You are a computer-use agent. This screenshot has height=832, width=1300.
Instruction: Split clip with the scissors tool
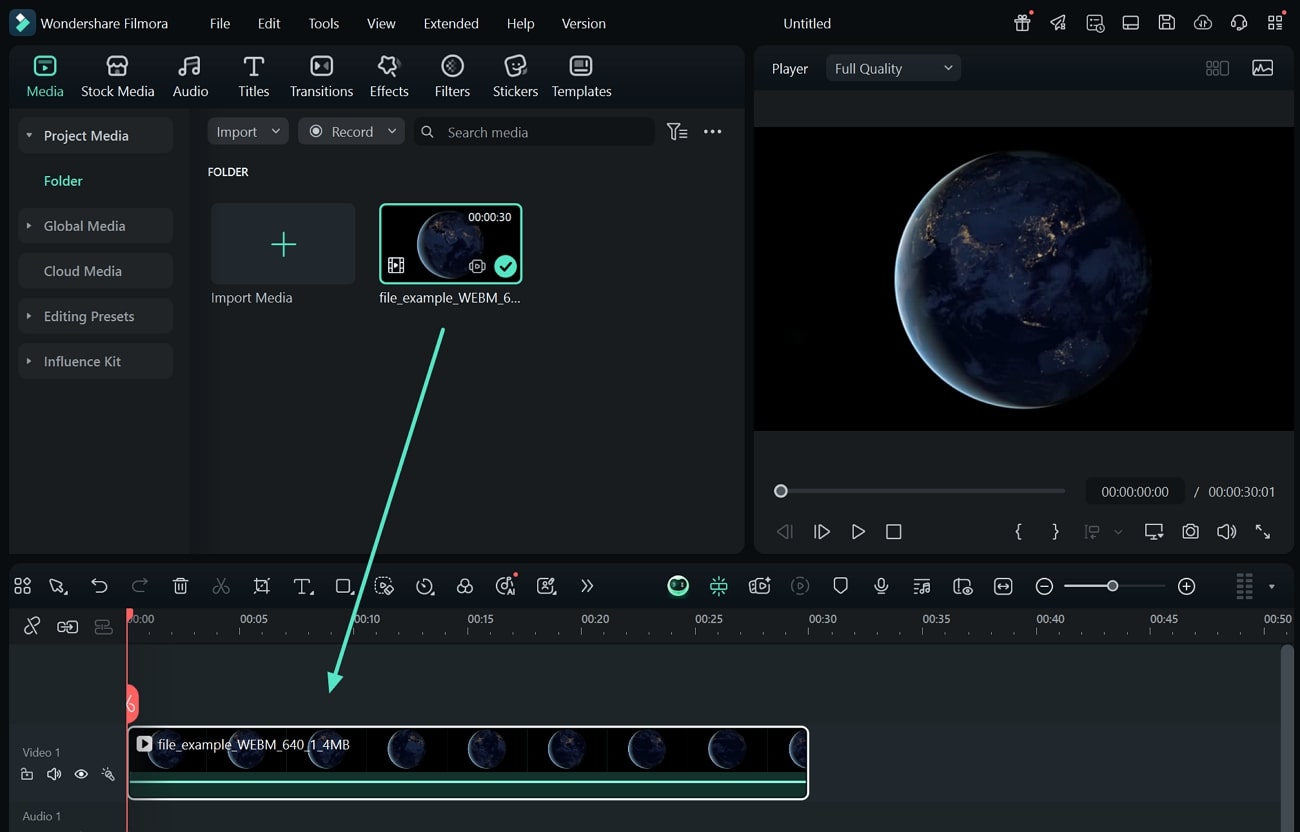[221, 586]
